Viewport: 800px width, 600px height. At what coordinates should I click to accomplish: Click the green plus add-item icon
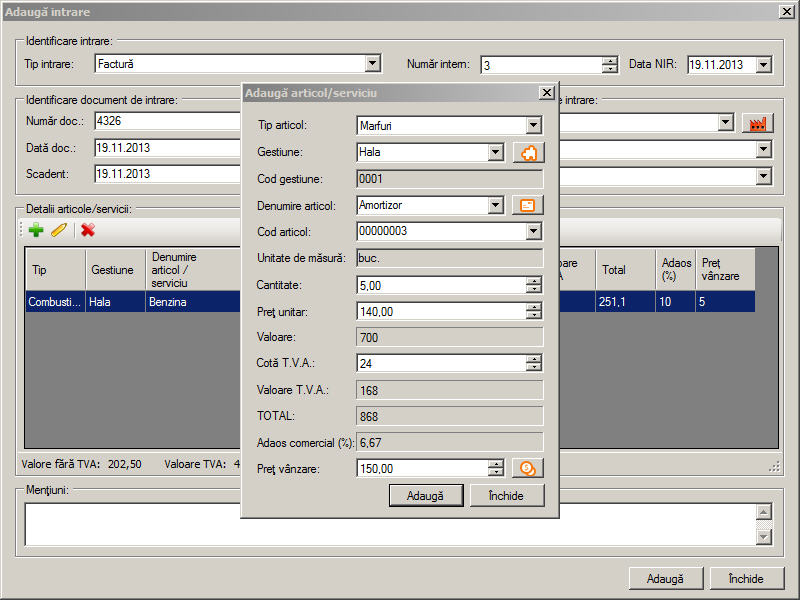click(36, 230)
